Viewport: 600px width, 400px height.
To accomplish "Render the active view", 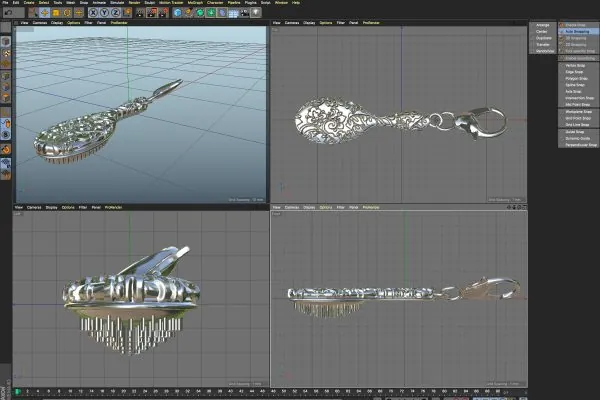I will tap(140, 13).
